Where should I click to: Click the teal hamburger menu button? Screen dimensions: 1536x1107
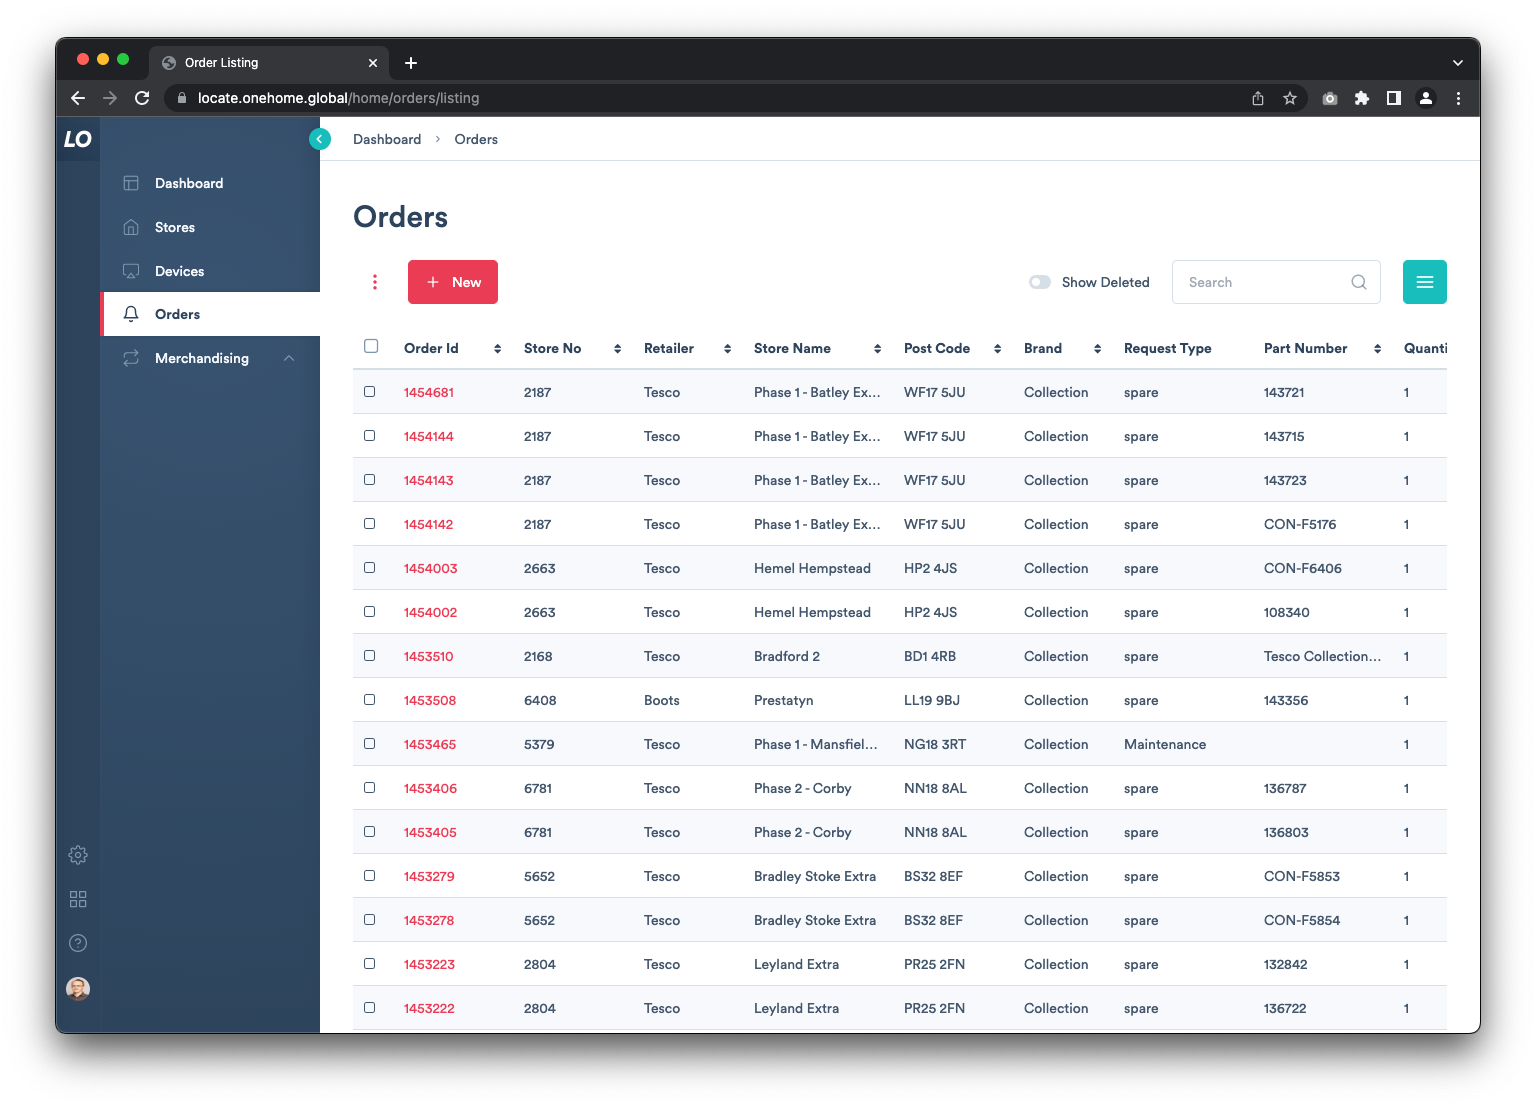[x=1424, y=282]
